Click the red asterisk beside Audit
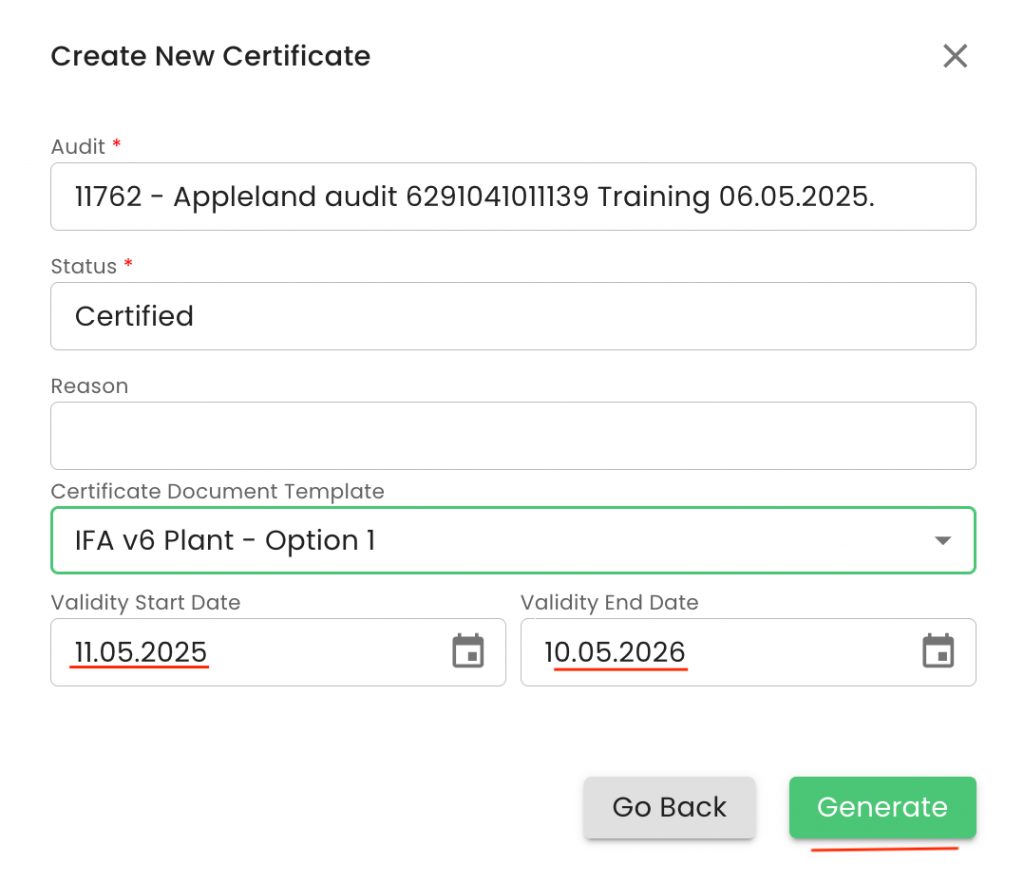Image resolution: width=1024 pixels, height=883 pixels. point(116,146)
